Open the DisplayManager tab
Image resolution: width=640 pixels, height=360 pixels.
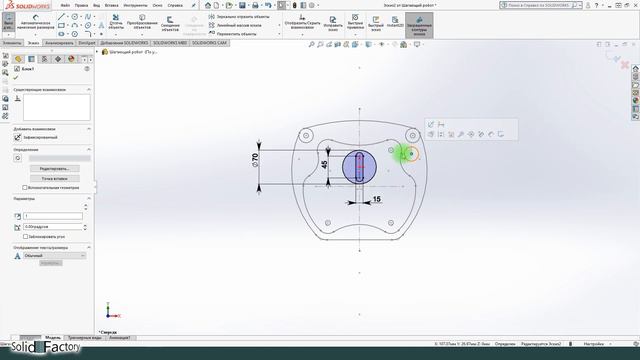[x=71, y=59]
